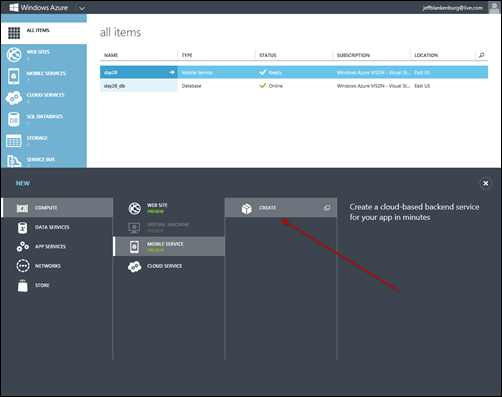Open the SQL Databases DB icon

coord(14,119)
